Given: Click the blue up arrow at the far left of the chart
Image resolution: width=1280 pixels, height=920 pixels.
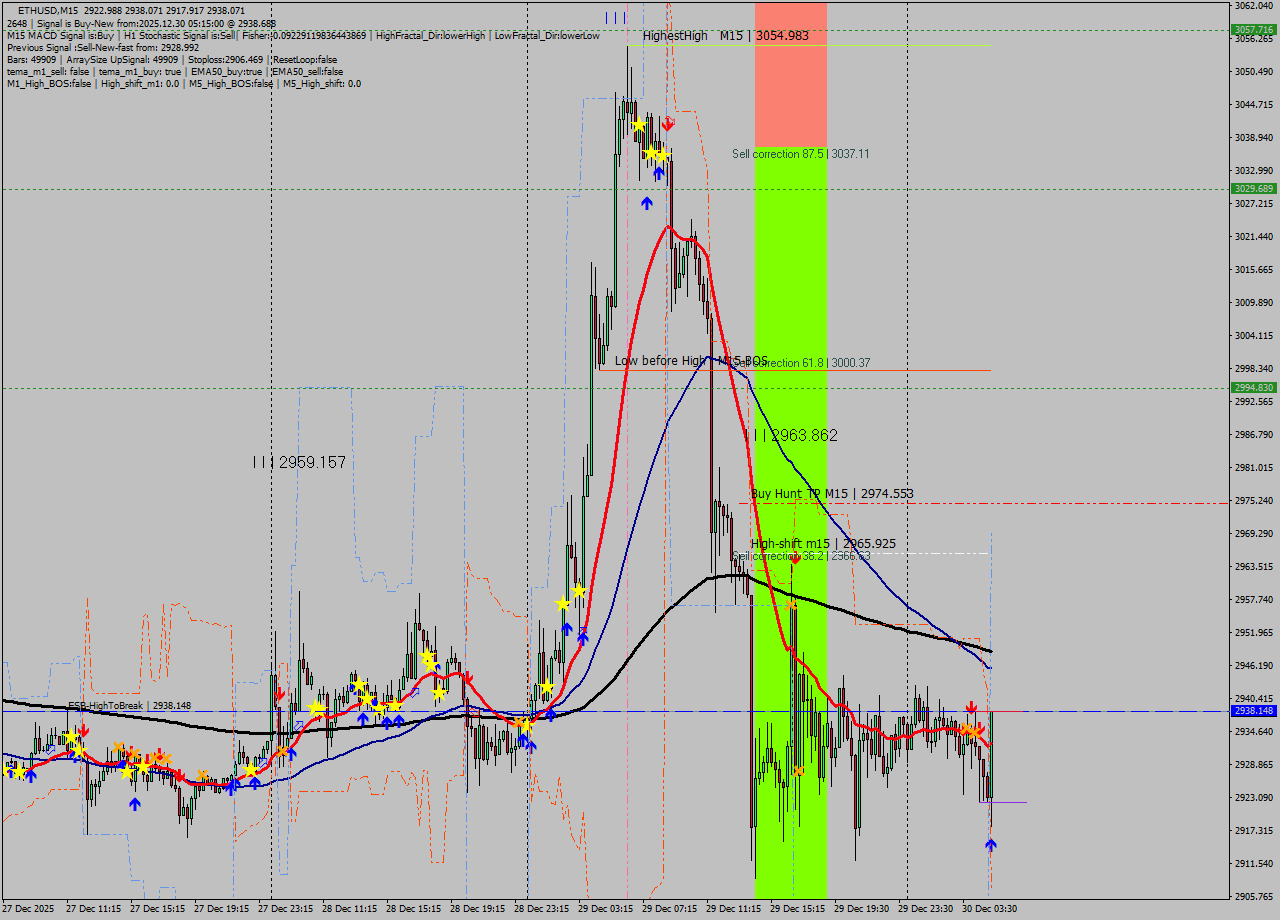Looking at the screenshot, I should tap(10, 772).
